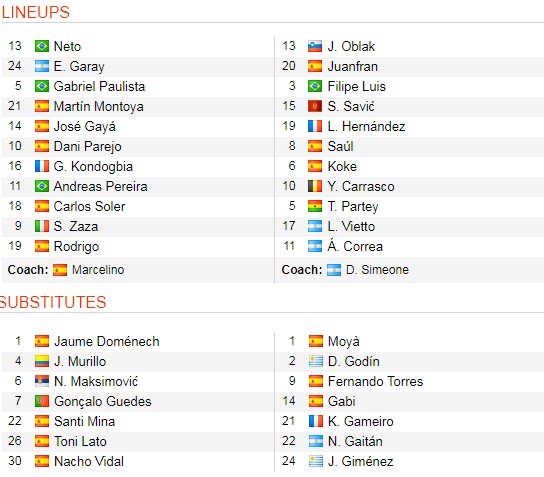This screenshot has height=477, width=544.
Task: Open G. Kondogbia's player profile
Action: (x=93, y=167)
